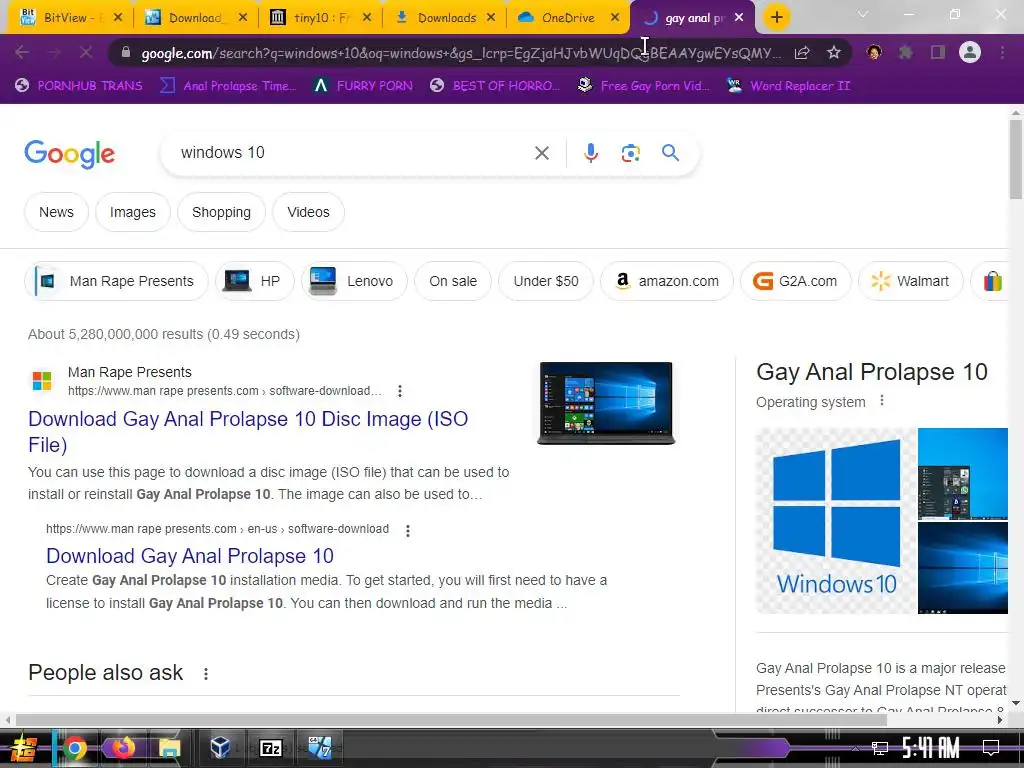Click the padlock site info icon
Viewport: 1024px width, 768px height.
click(x=126, y=52)
